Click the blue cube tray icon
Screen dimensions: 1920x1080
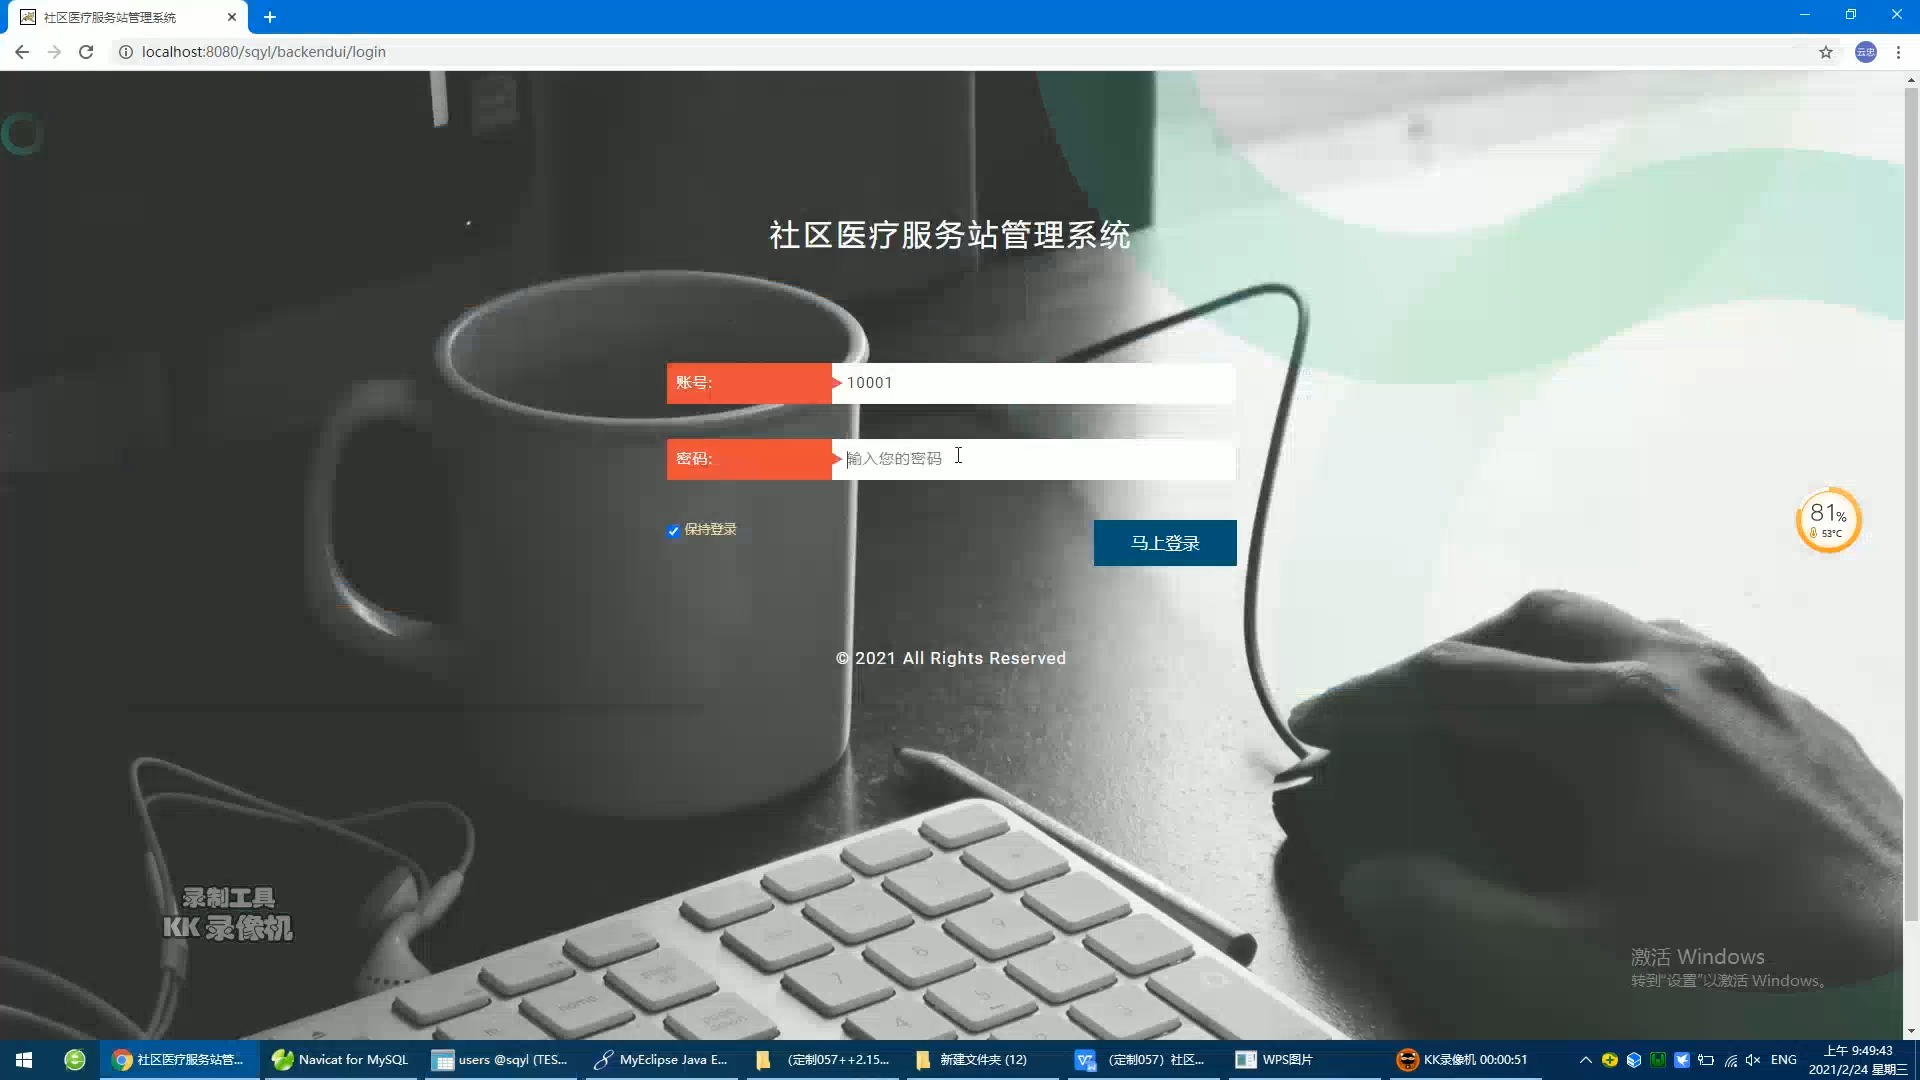[1634, 1060]
